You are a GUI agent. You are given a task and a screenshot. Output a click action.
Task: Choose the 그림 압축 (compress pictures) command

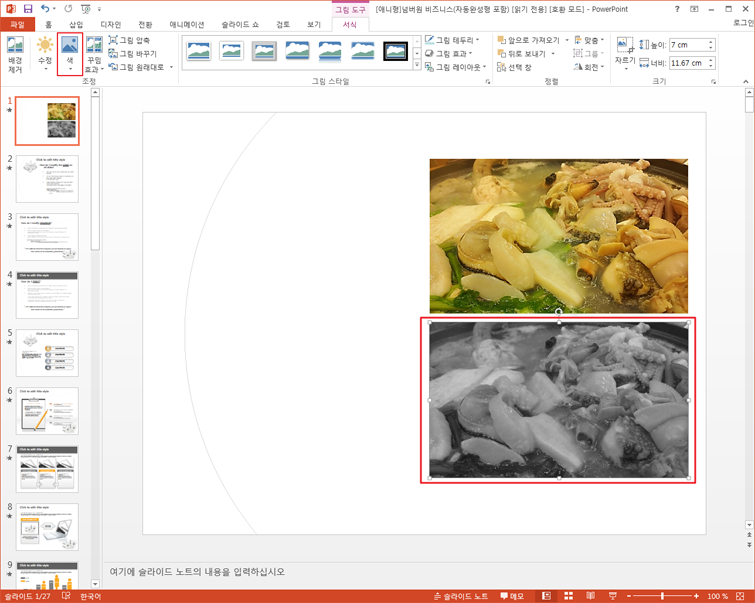pyautogui.click(x=129, y=40)
